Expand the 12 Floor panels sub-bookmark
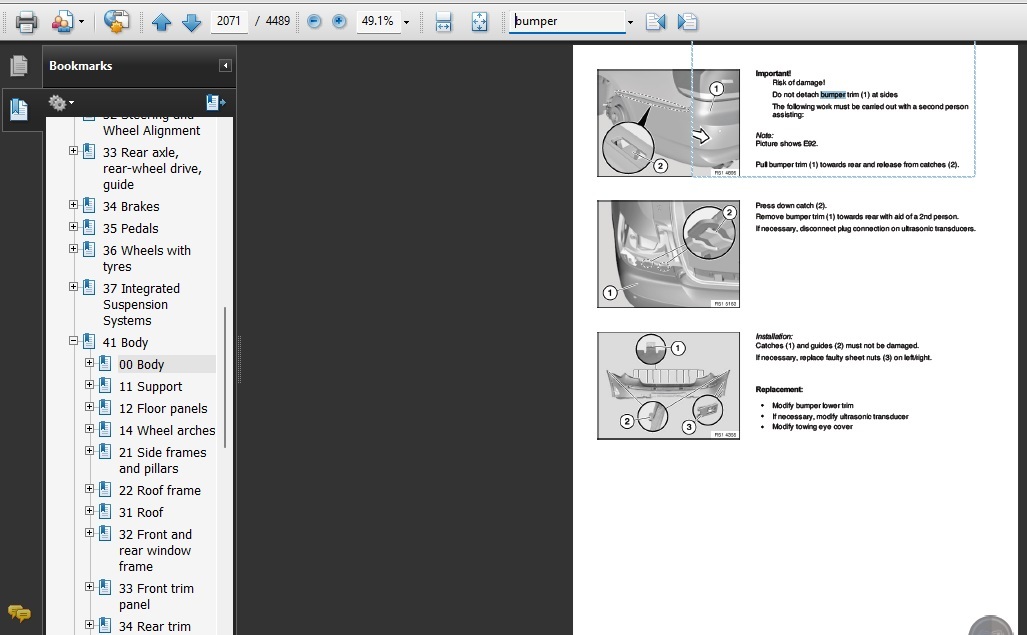 [x=89, y=407]
